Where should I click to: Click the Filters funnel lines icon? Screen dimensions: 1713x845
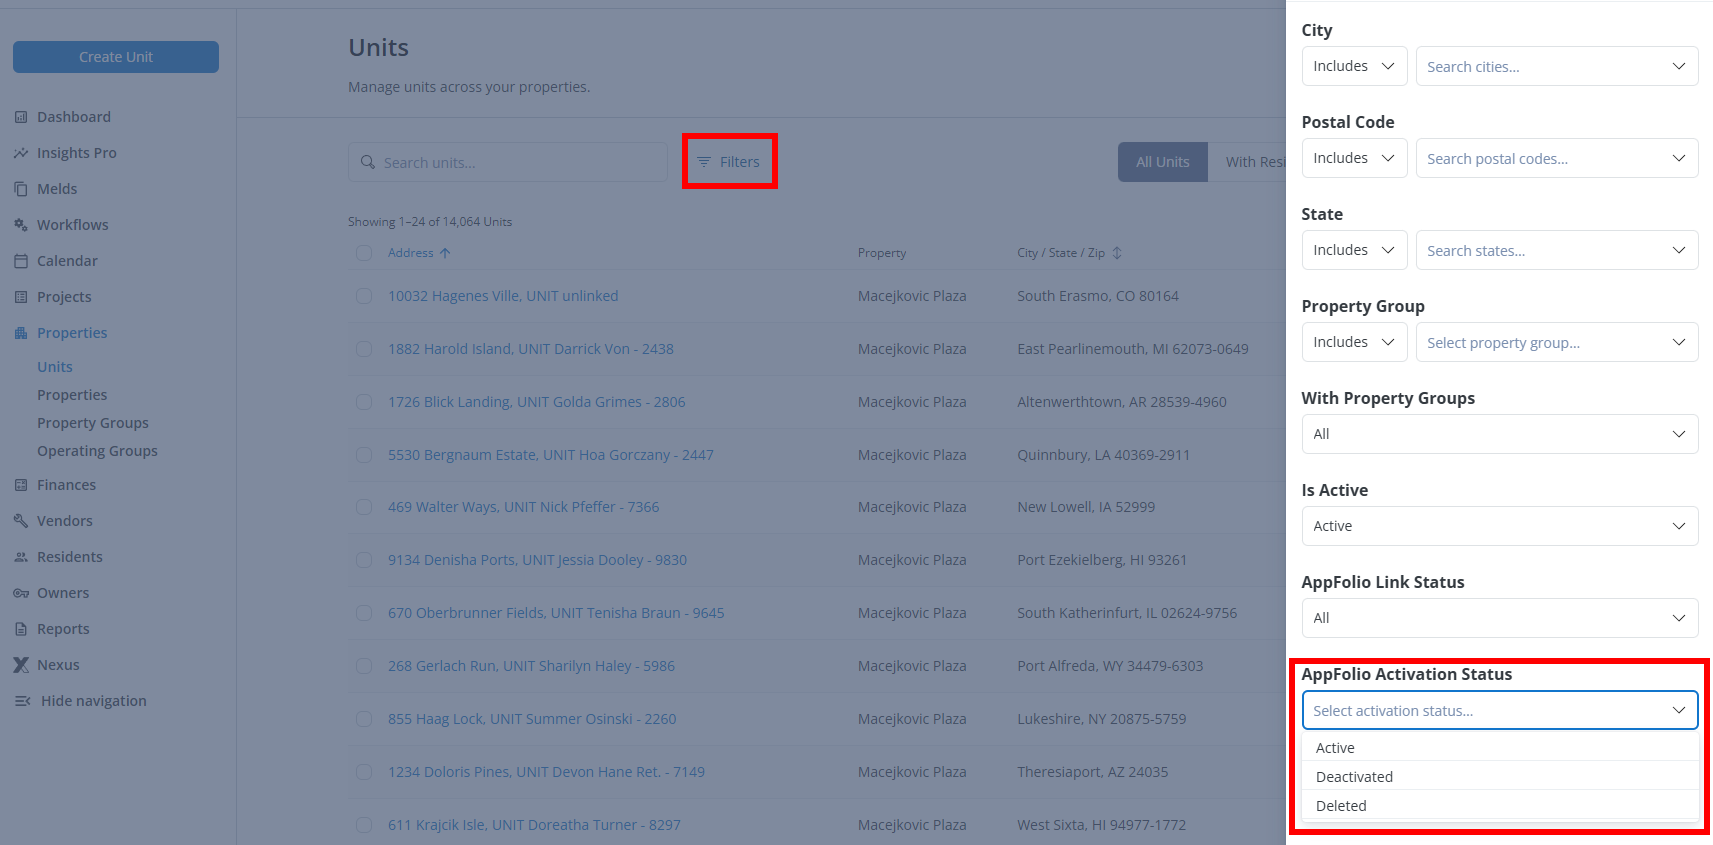704,162
